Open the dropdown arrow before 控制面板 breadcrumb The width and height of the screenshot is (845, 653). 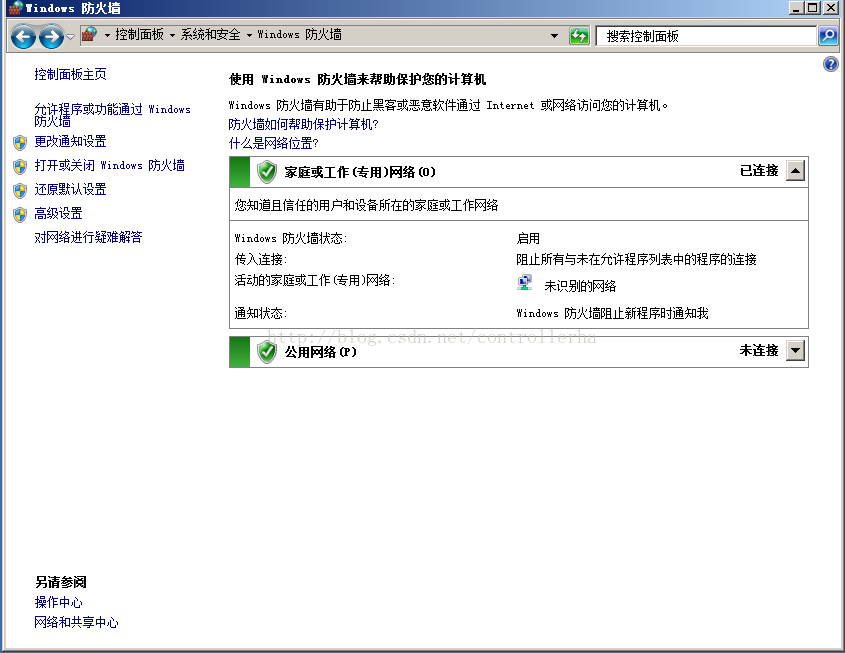(x=107, y=36)
